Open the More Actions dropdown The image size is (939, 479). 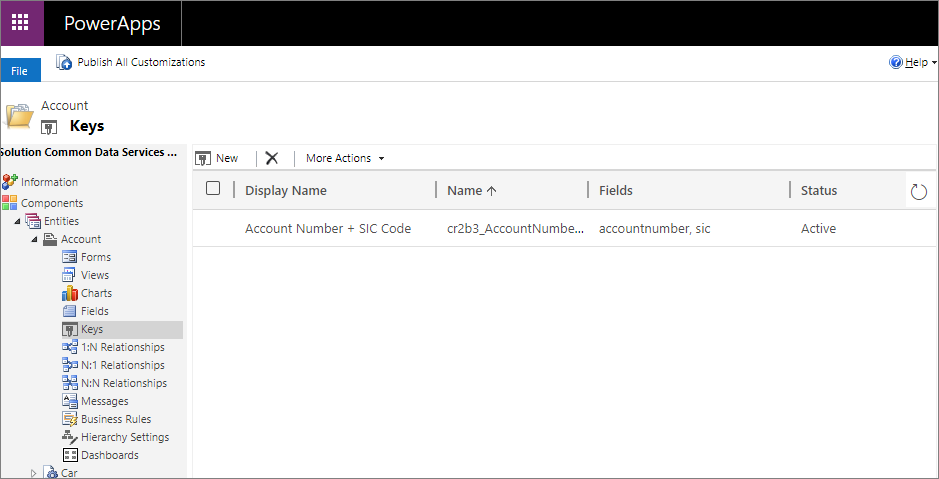click(x=345, y=158)
